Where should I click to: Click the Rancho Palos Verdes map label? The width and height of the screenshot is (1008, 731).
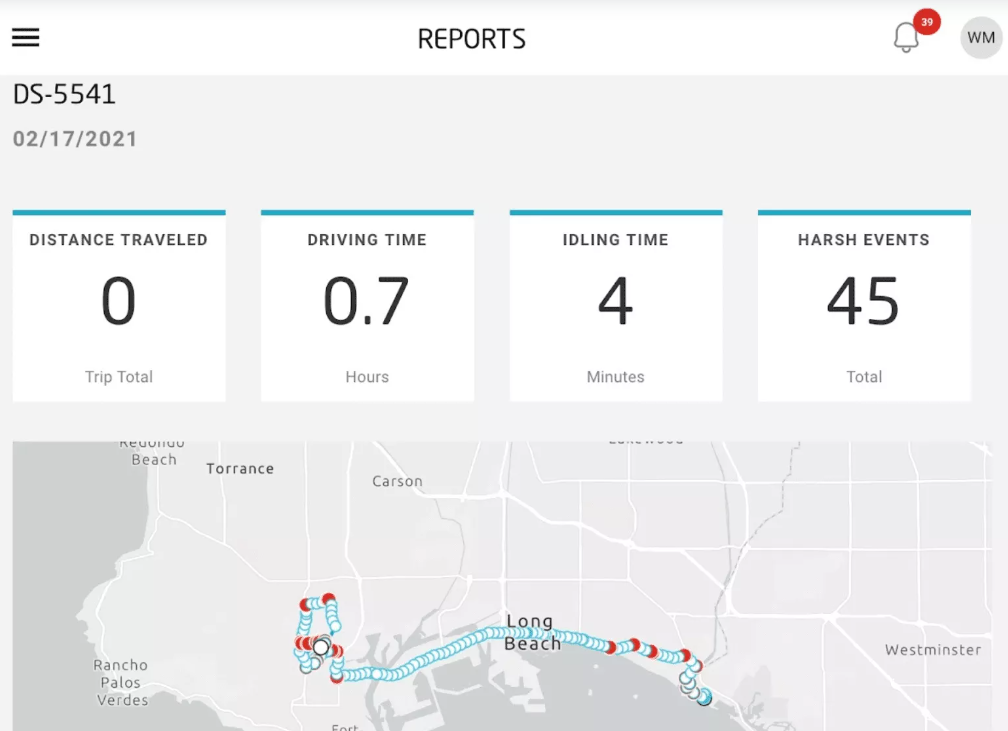121,682
